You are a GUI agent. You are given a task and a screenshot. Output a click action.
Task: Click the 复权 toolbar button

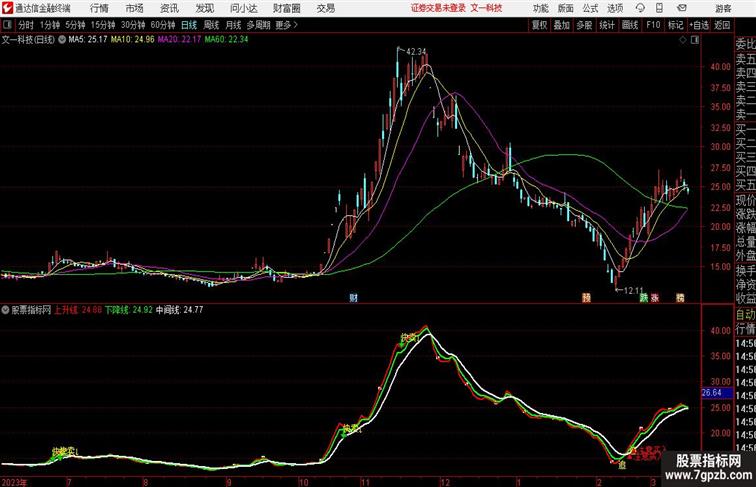click(539, 25)
